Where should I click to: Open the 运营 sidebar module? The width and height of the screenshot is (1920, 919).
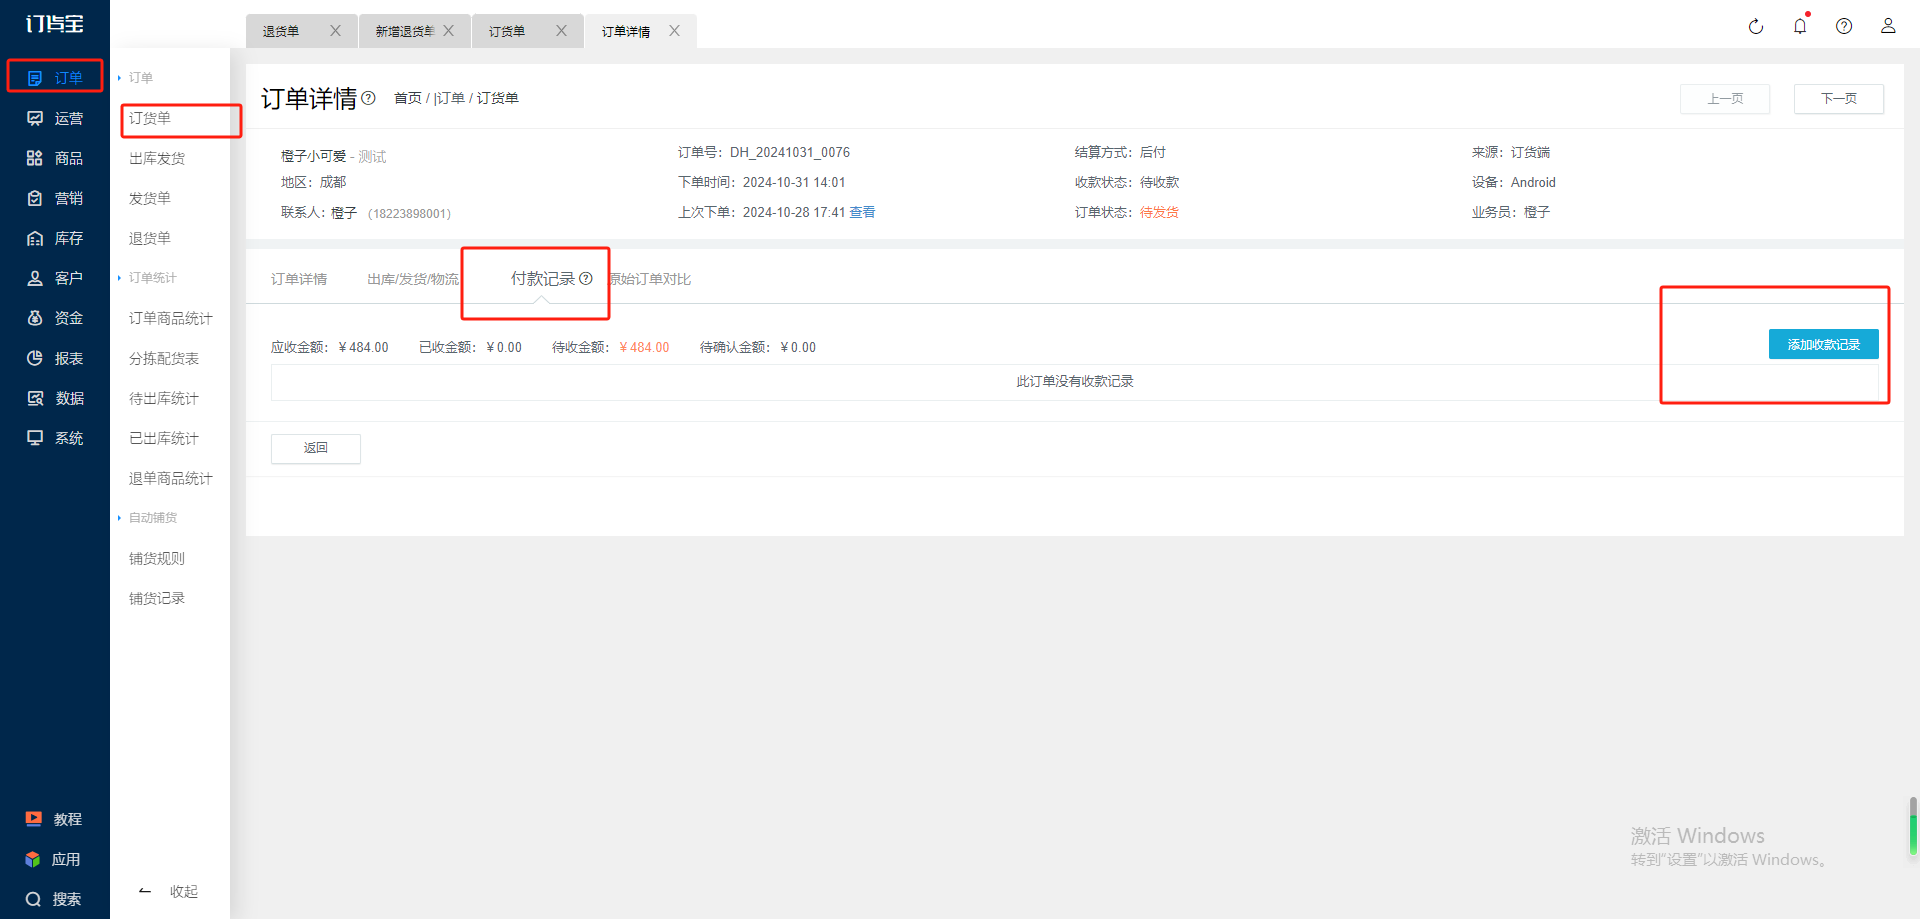[55, 118]
